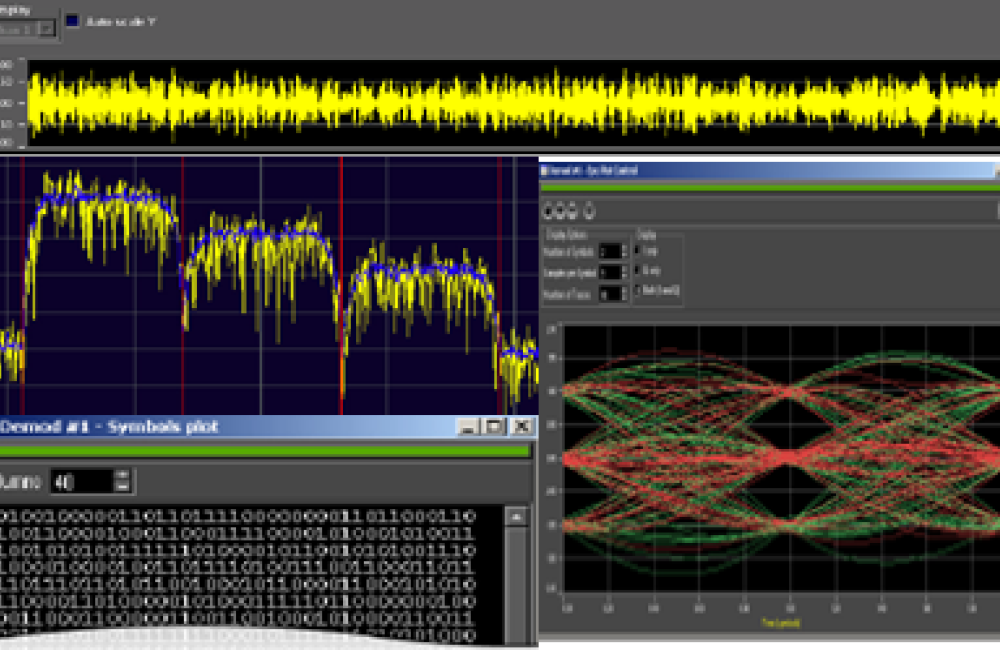Viewport: 1000px width, 650px height.
Task: Click the Number of Traces stepper arrows
Action: (624, 293)
